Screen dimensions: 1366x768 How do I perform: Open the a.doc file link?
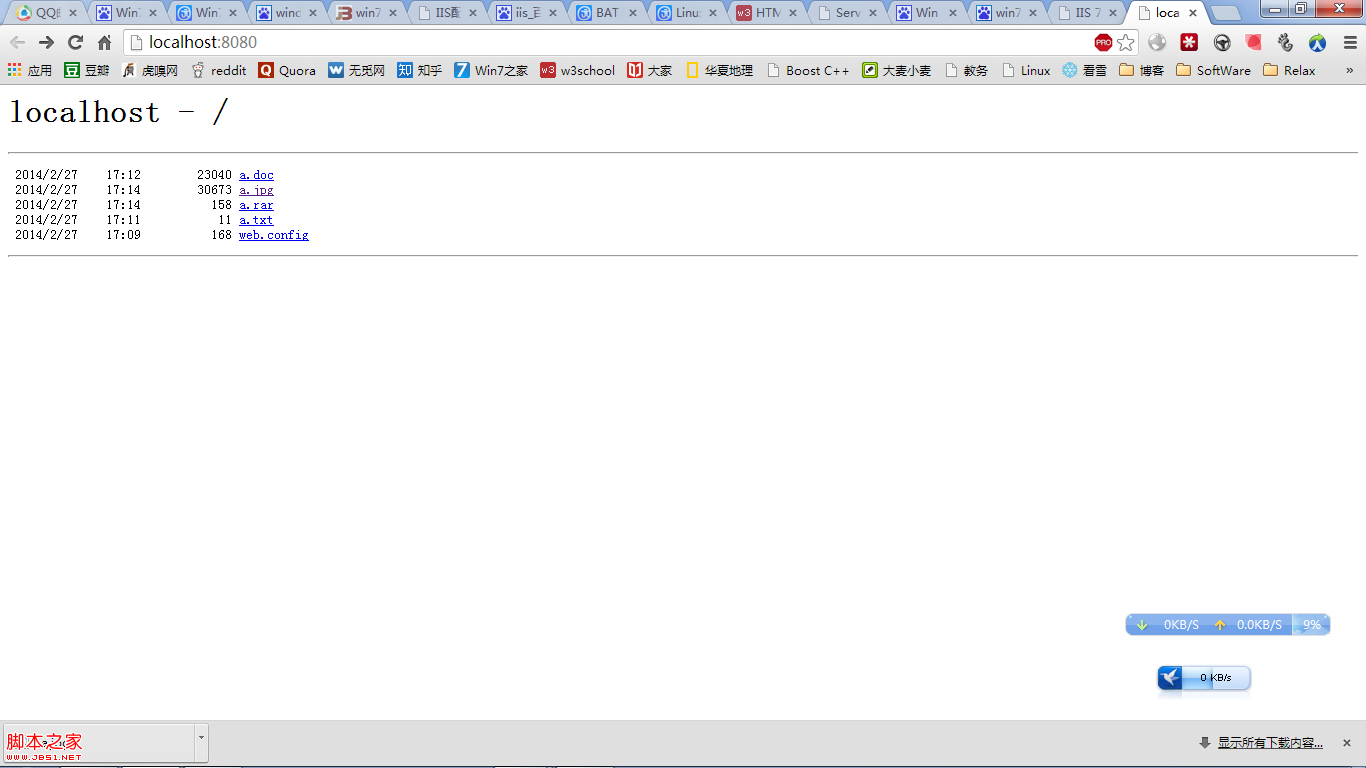click(256, 175)
